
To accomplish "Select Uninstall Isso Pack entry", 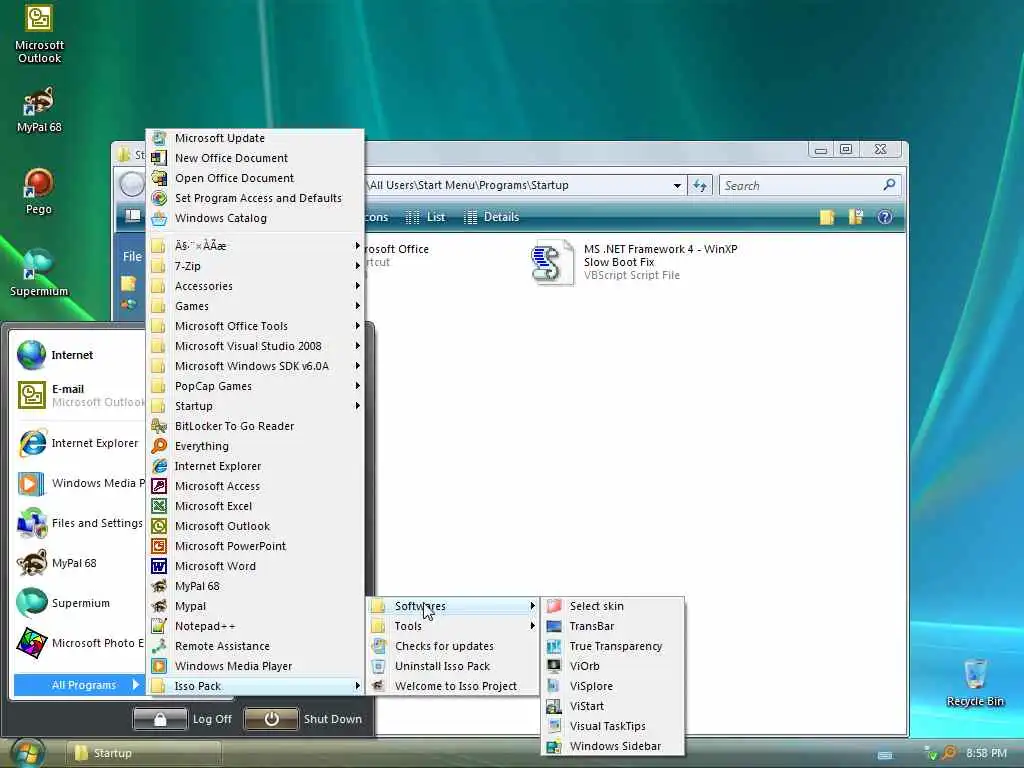I will click(x=453, y=666).
